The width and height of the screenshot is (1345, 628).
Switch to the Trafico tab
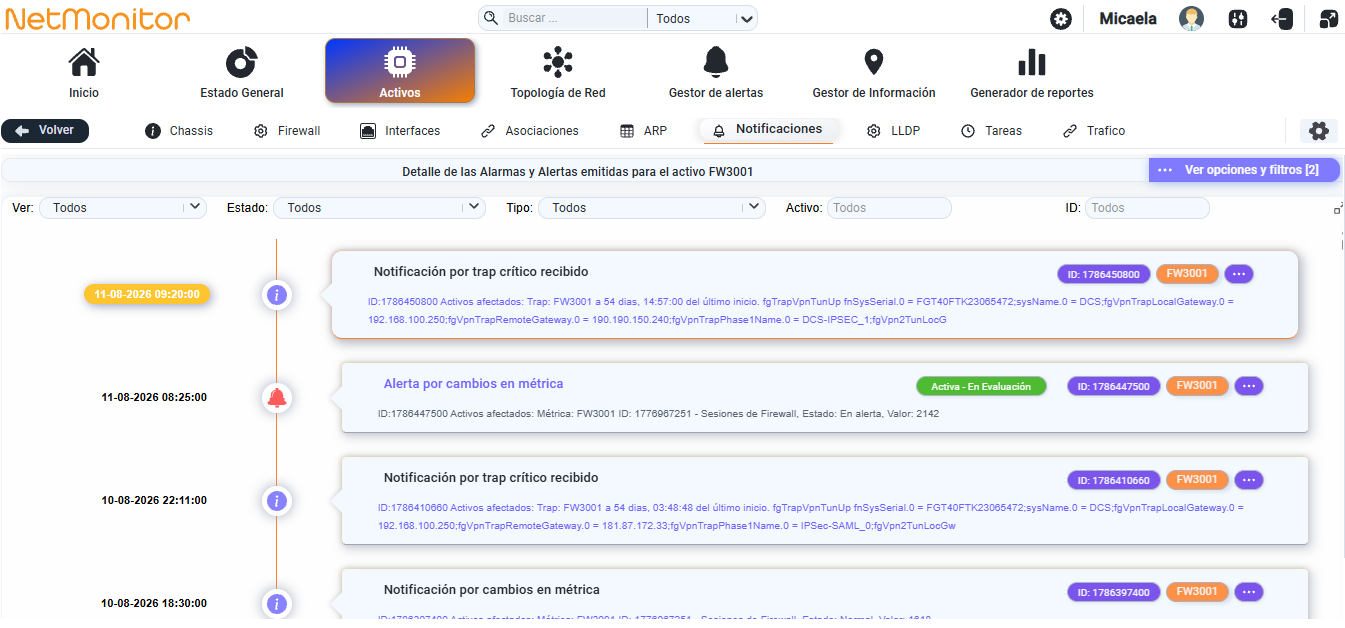pos(1094,131)
